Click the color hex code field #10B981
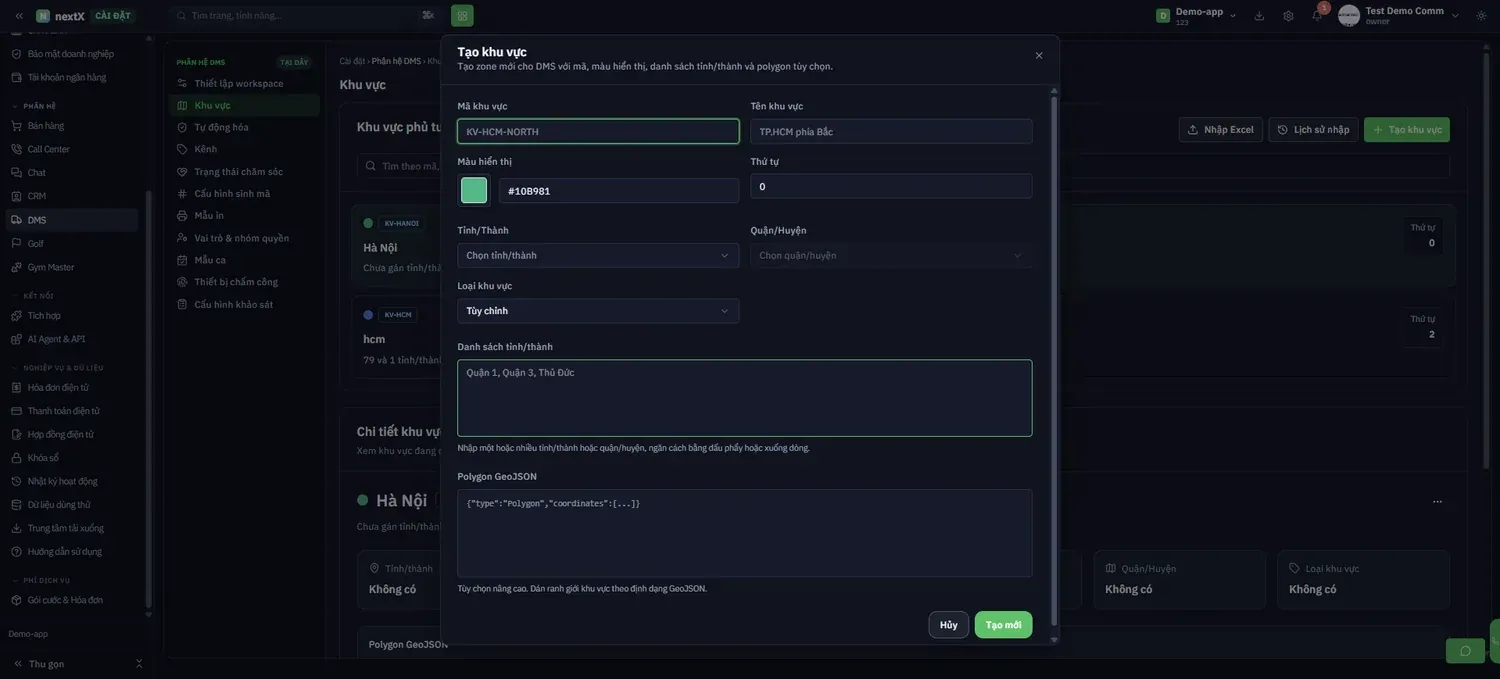 (x=619, y=191)
